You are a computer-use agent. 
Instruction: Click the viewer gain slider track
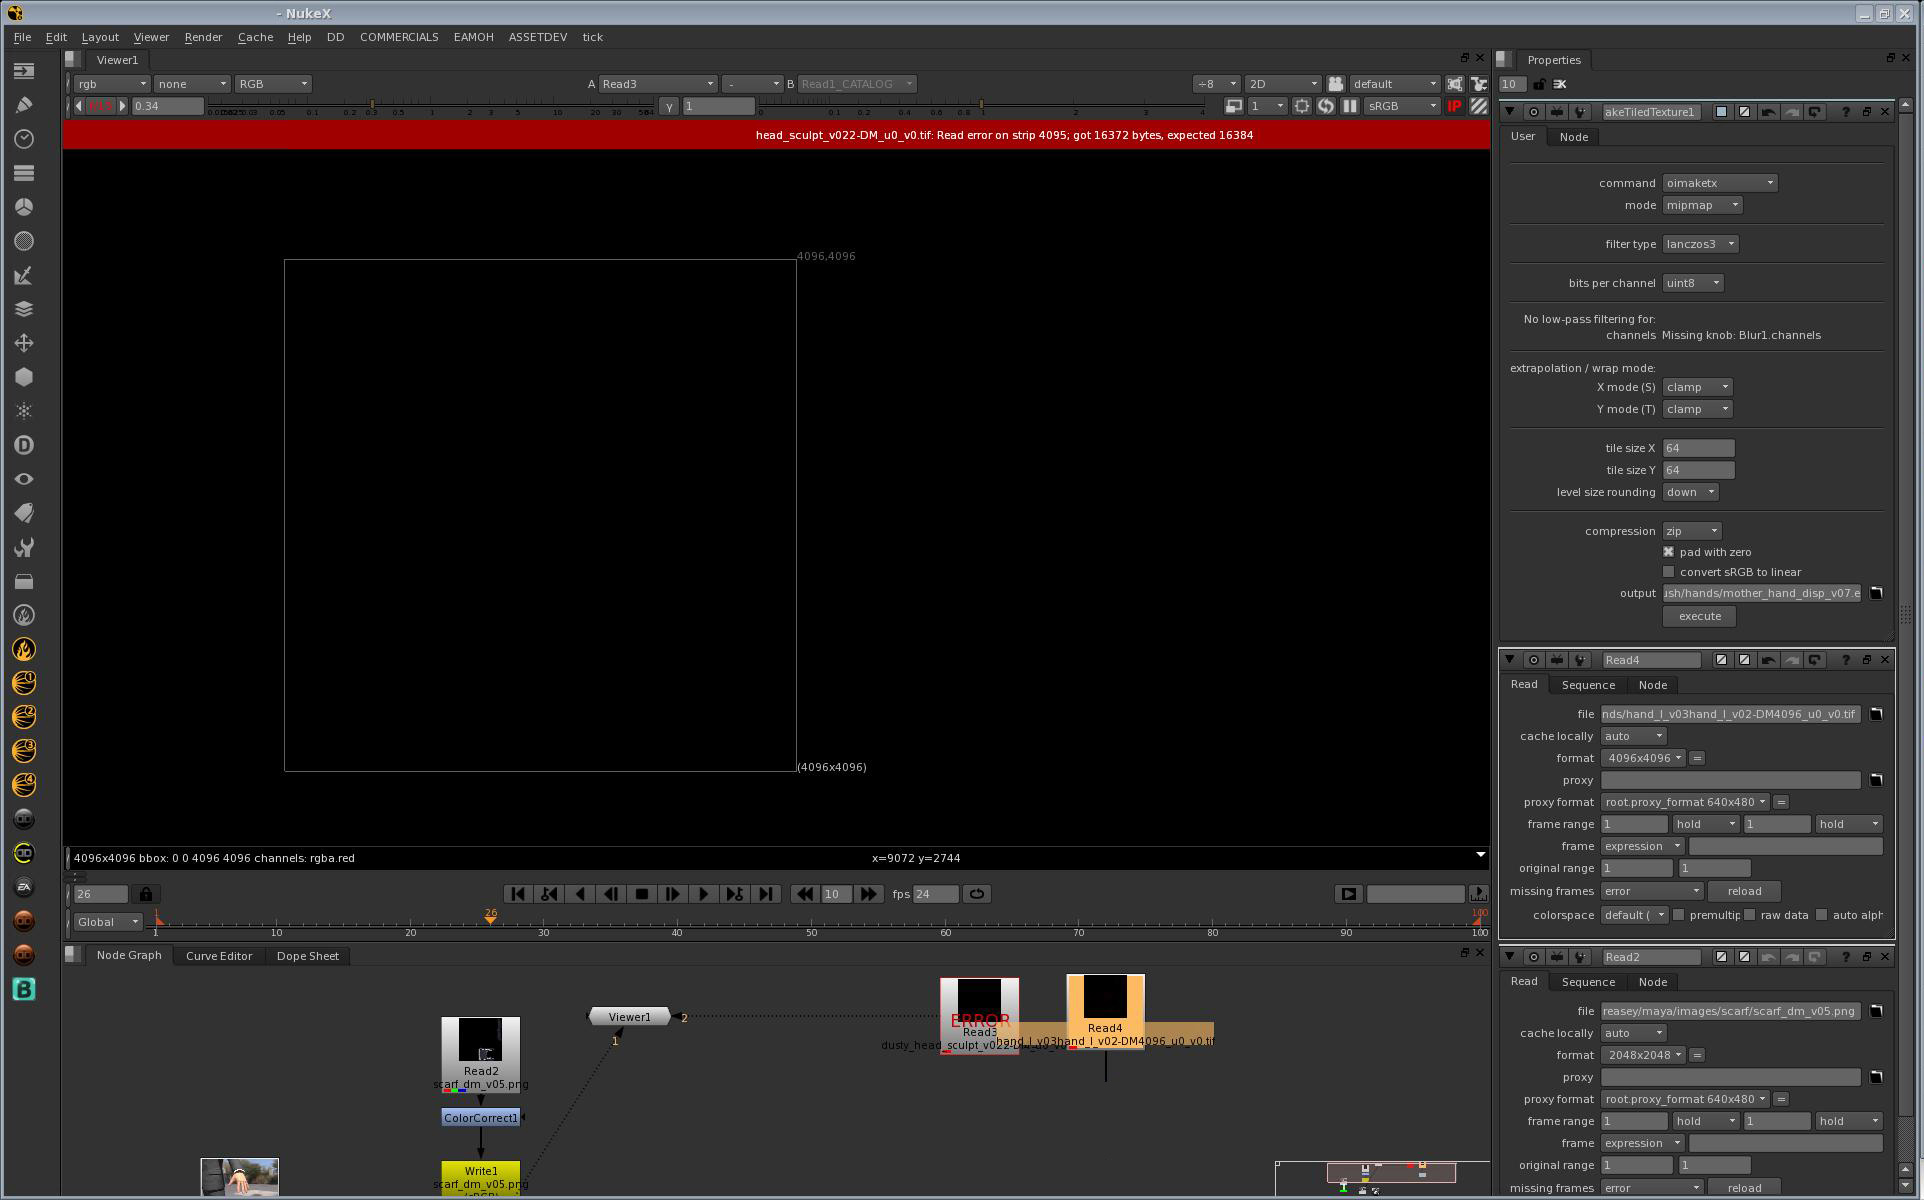(430, 106)
